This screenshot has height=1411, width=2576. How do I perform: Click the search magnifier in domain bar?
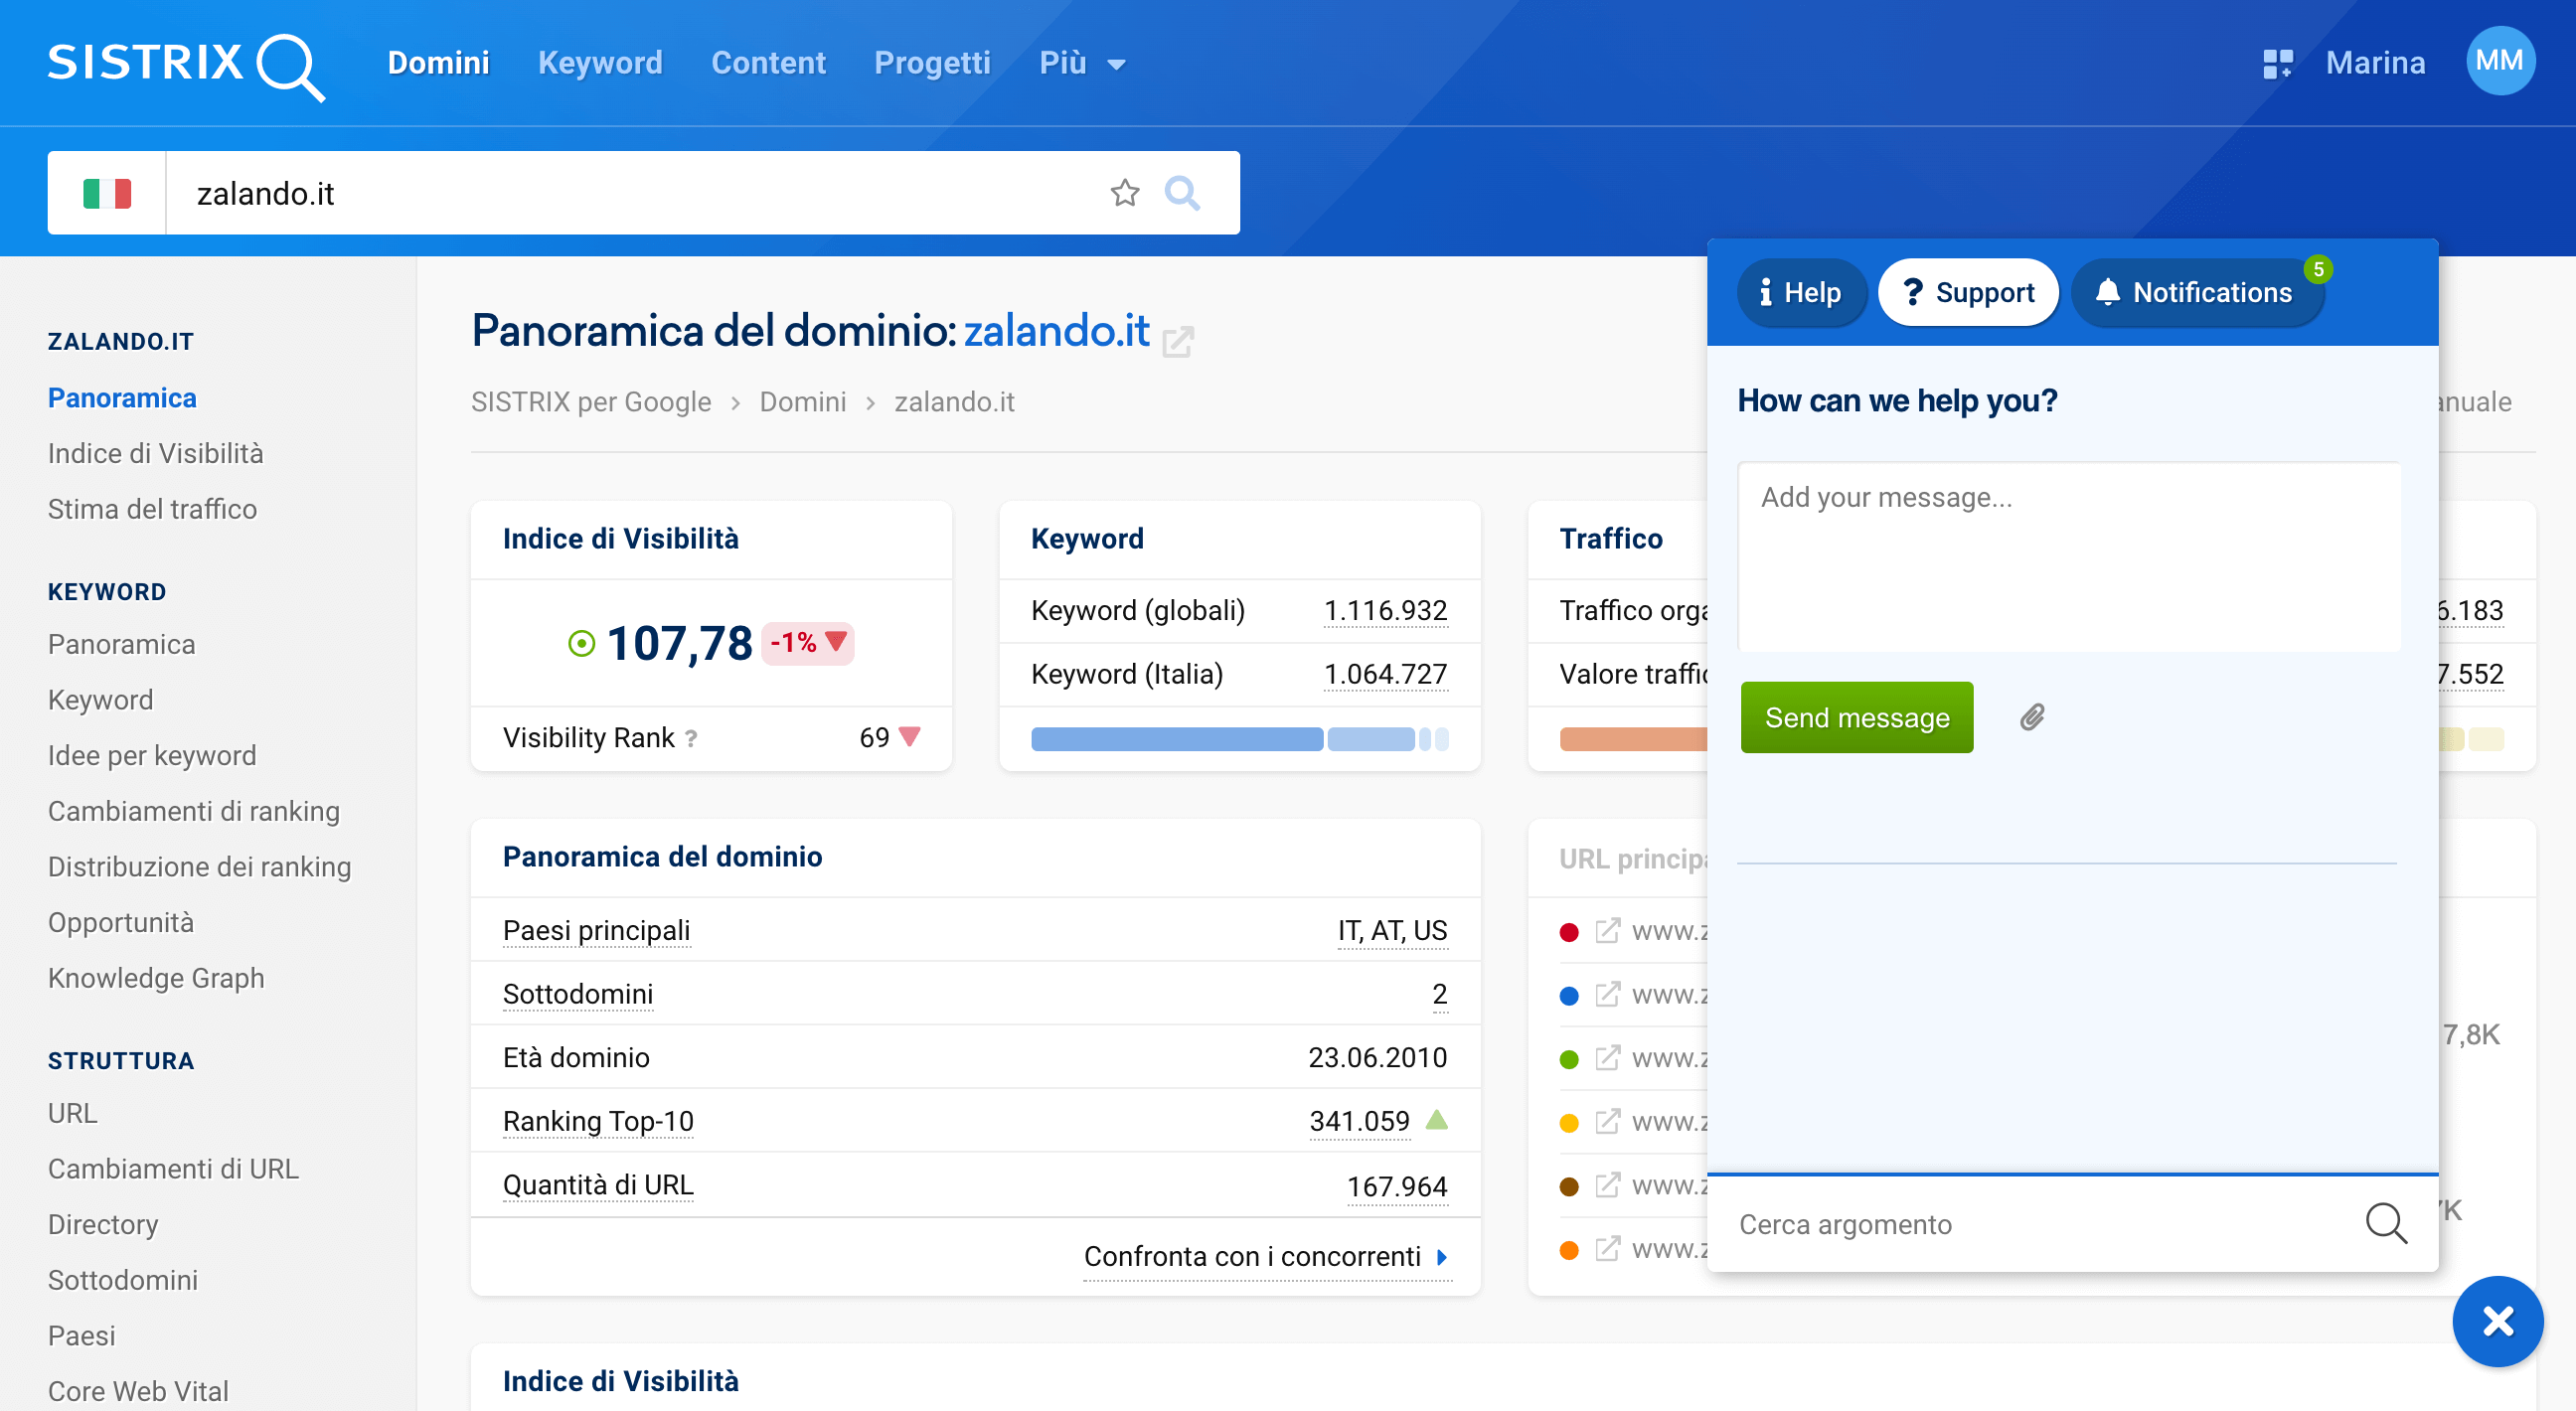click(x=1182, y=193)
